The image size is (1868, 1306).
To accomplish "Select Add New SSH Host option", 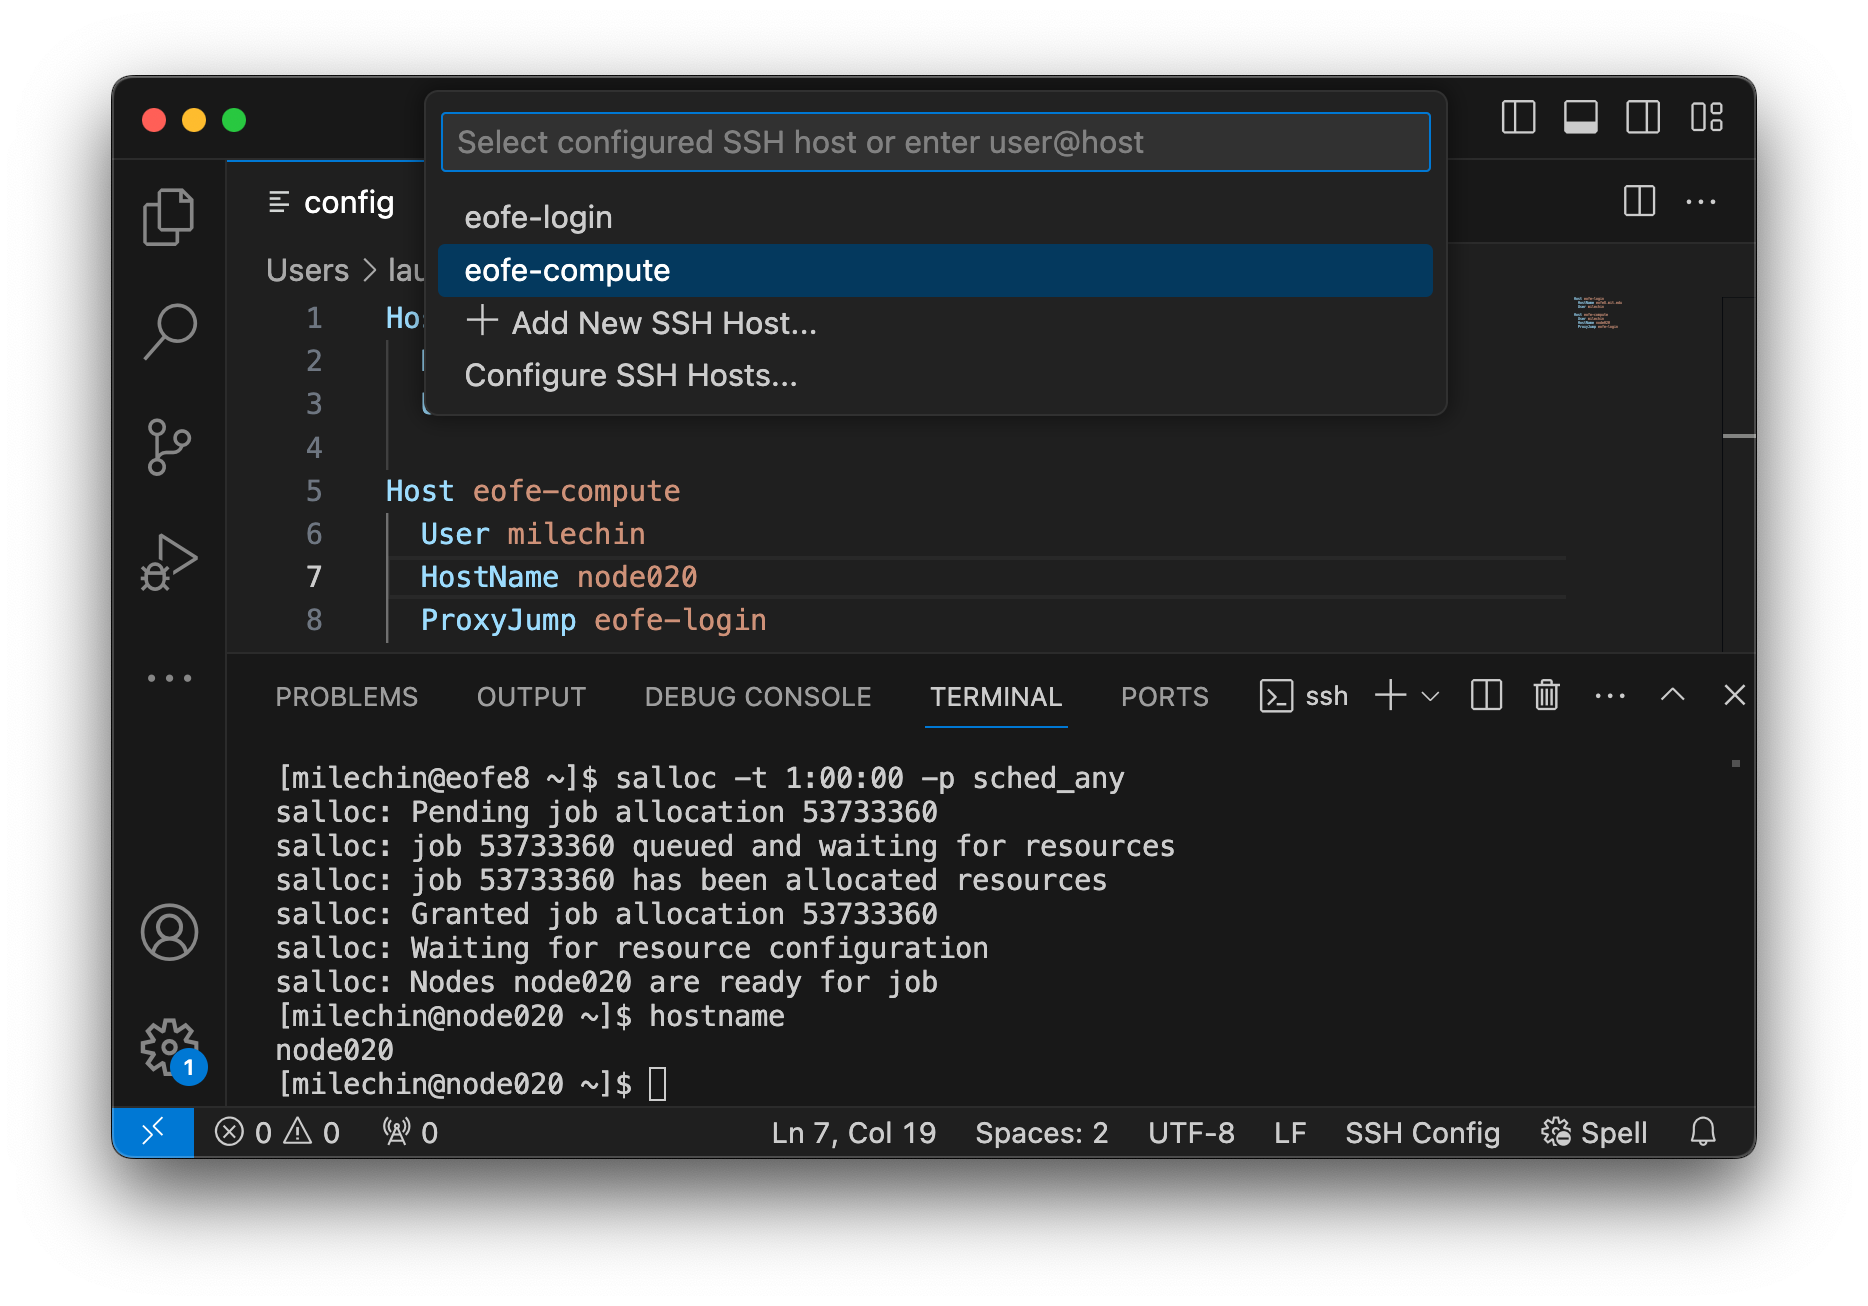I will coord(936,322).
